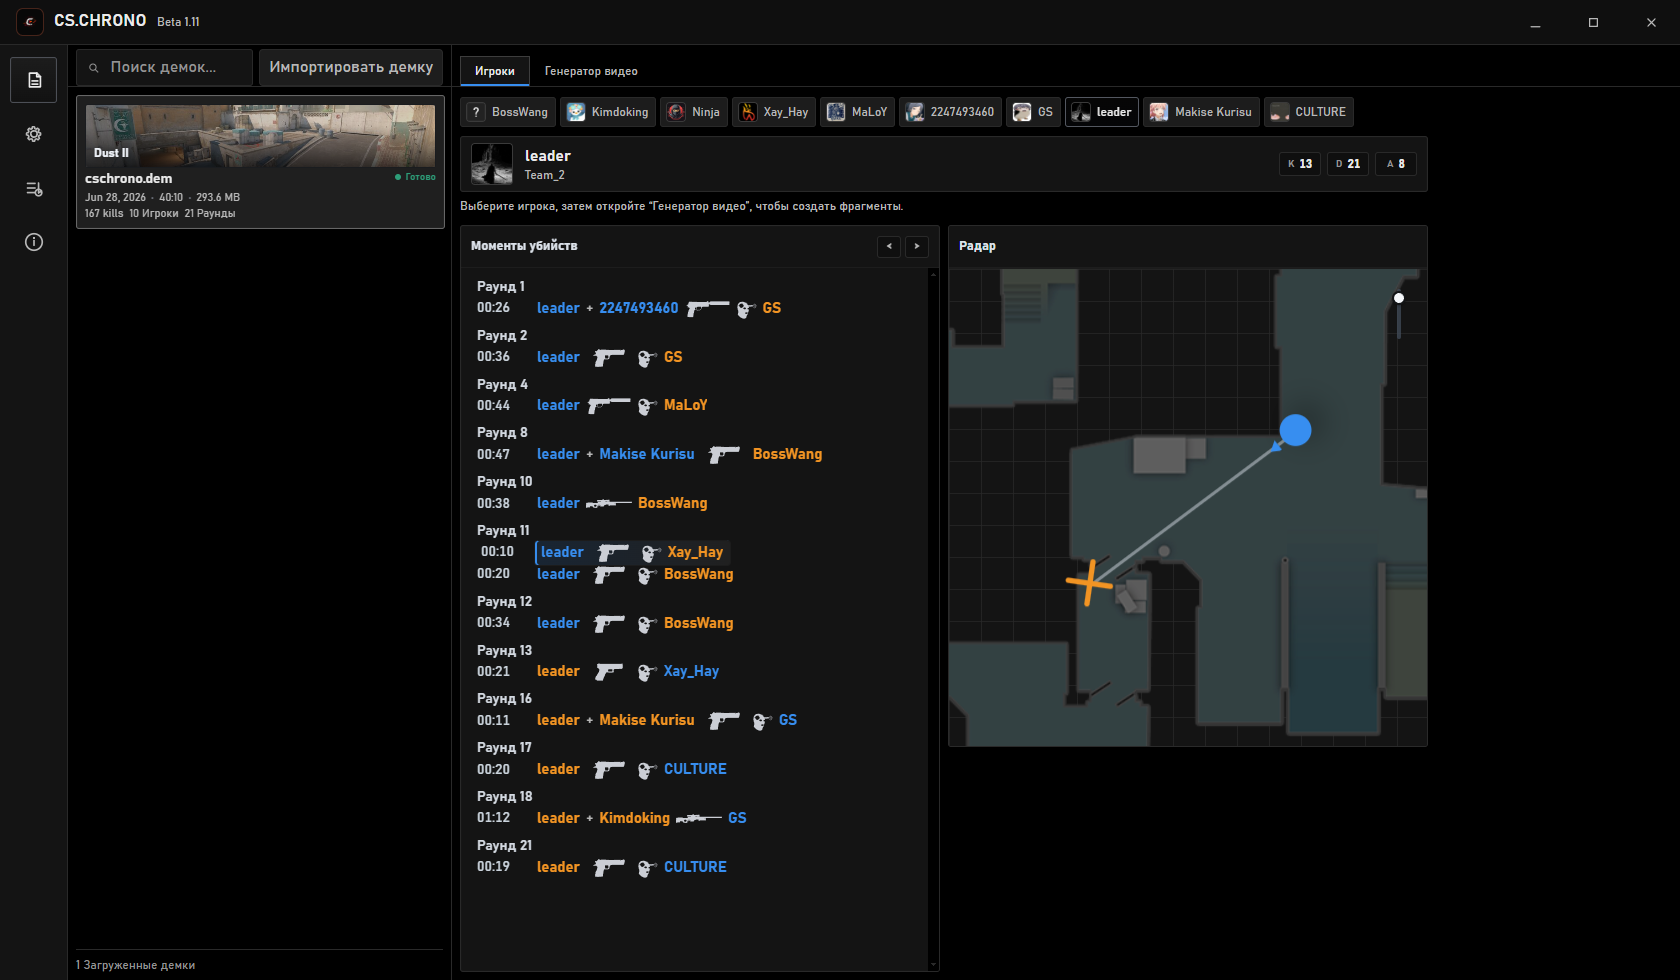Go to next kill moment arrow
Image resolution: width=1680 pixels, height=980 pixels.
pos(917,246)
